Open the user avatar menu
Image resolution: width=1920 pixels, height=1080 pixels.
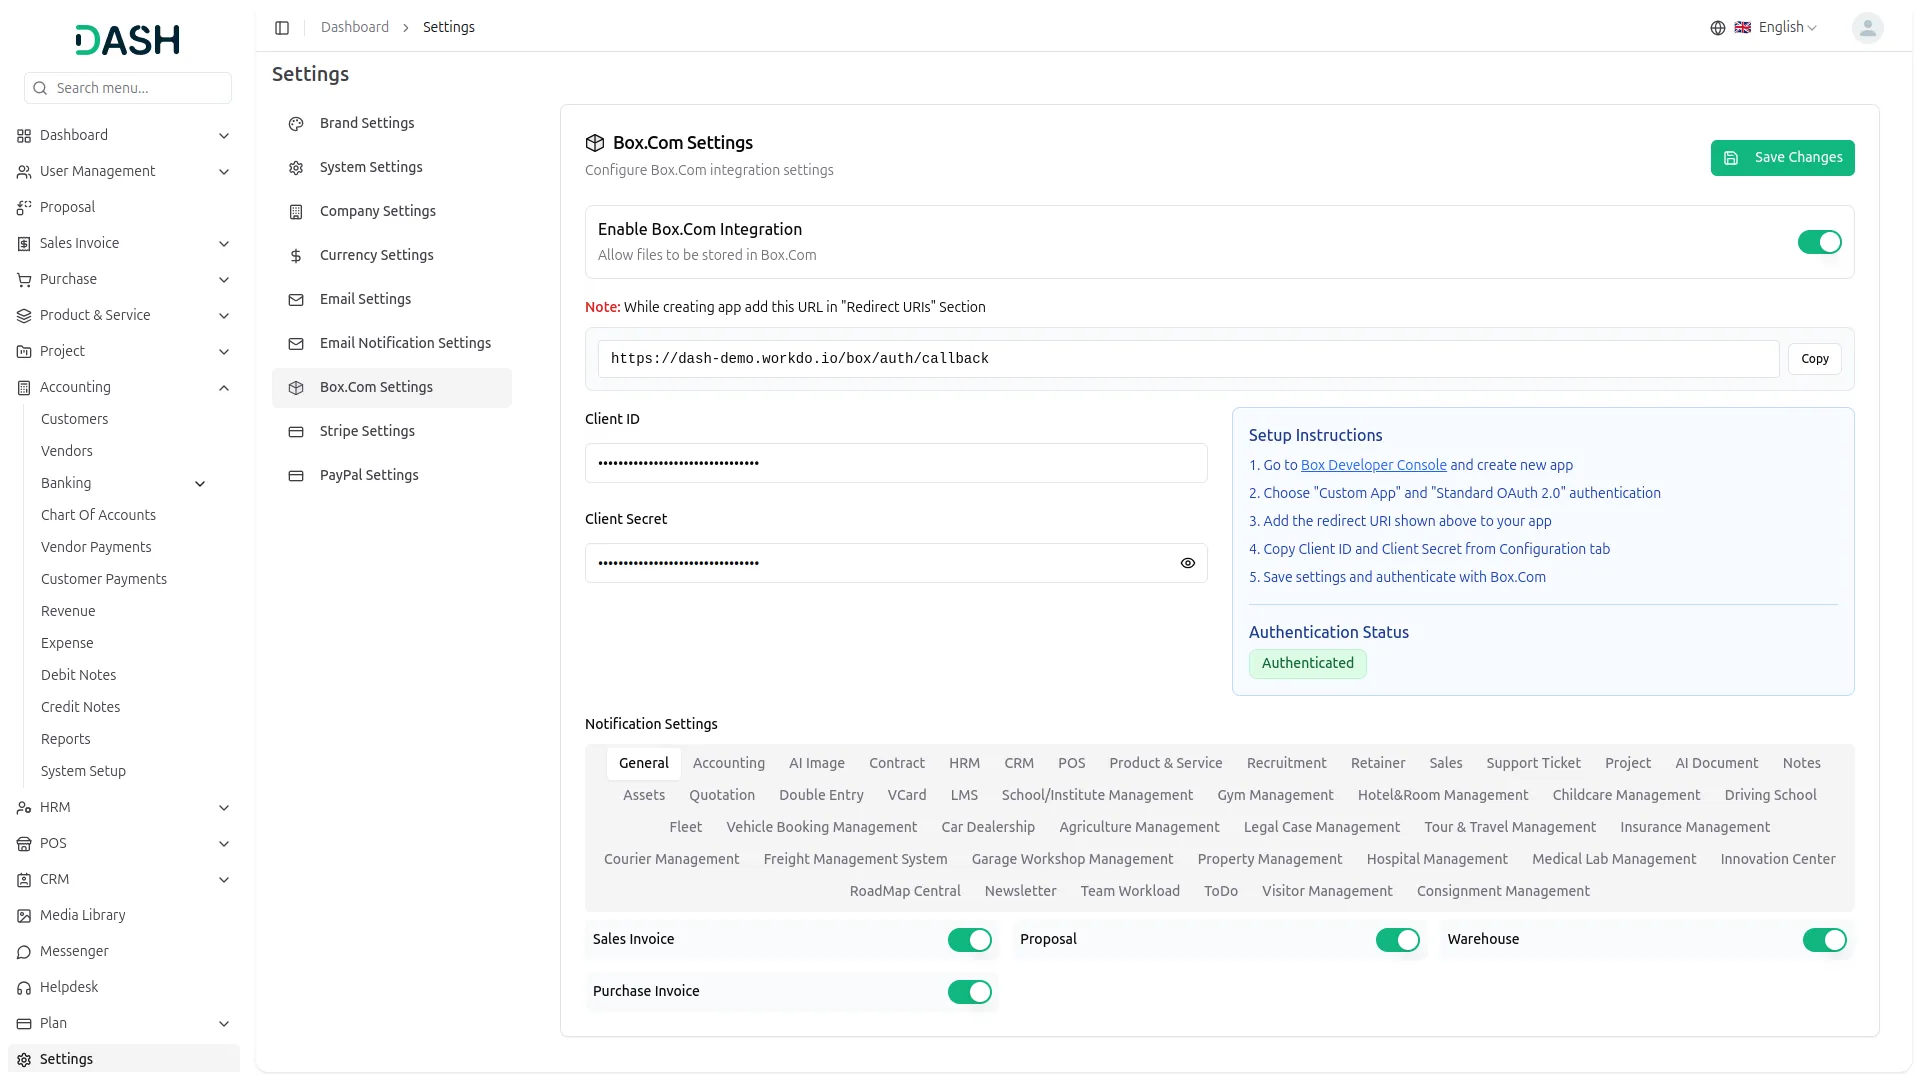click(1867, 28)
